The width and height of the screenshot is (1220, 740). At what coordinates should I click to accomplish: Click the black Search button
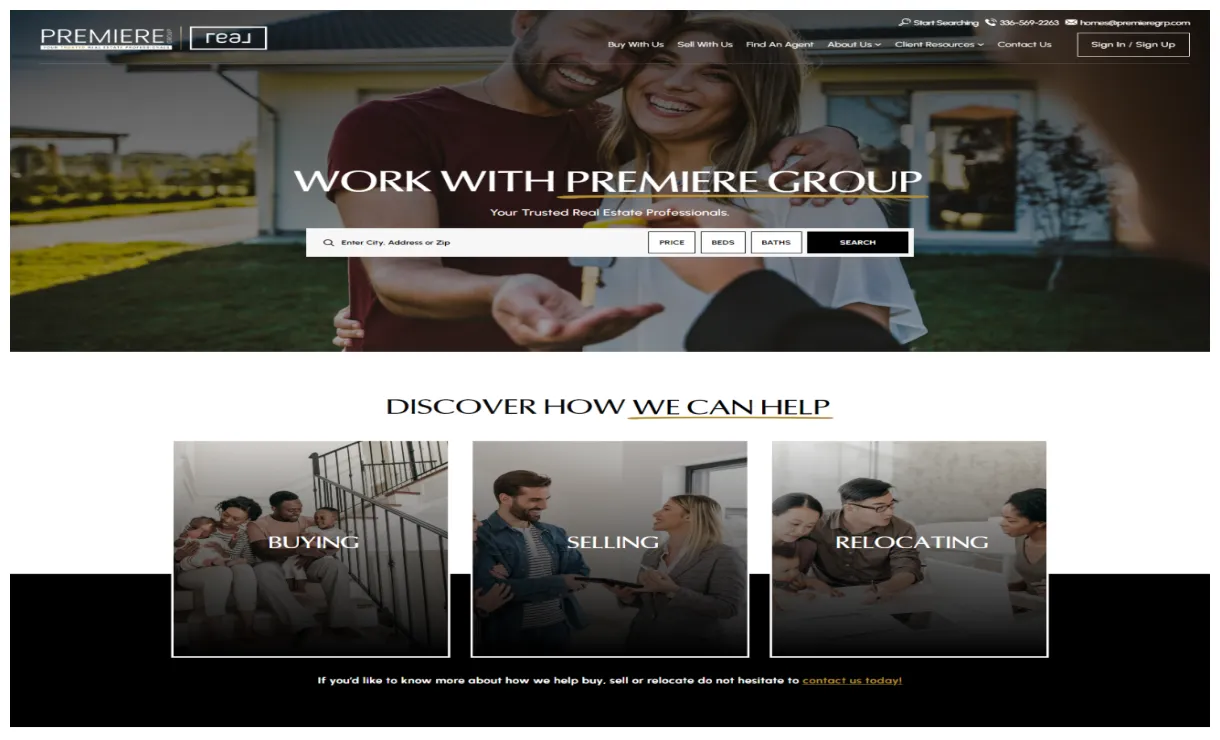tap(858, 242)
